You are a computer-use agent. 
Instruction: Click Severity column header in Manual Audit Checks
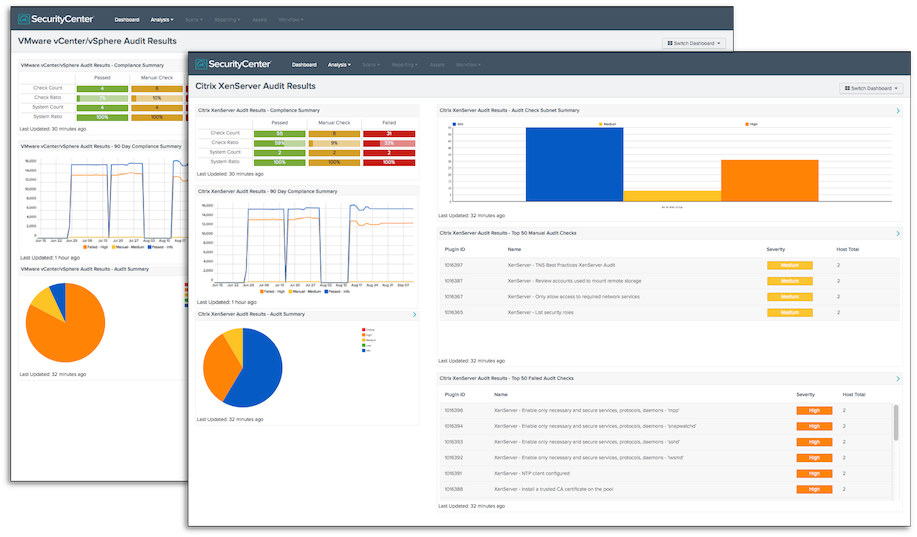point(775,250)
